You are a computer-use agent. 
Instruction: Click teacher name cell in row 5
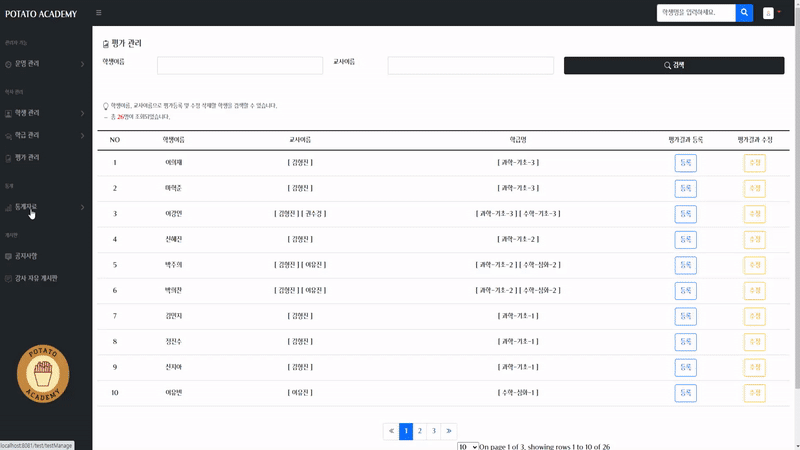(x=300, y=265)
